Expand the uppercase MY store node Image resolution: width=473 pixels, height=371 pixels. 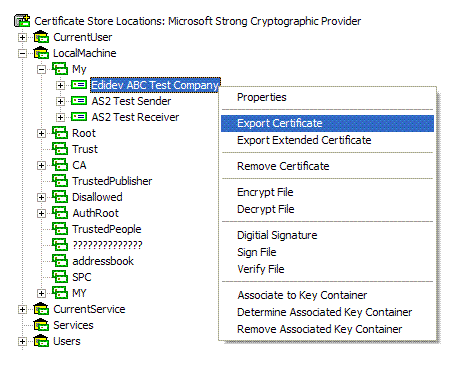41,293
